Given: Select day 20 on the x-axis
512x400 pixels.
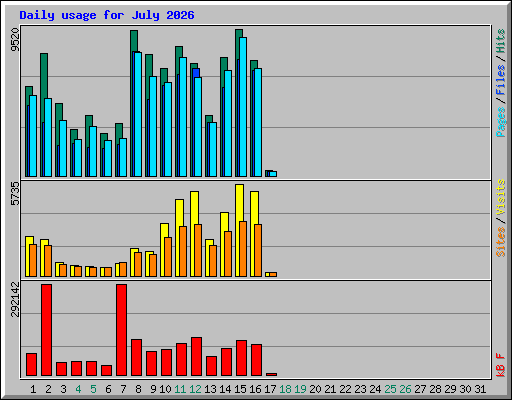Looking at the screenshot, I should pyautogui.click(x=315, y=389).
